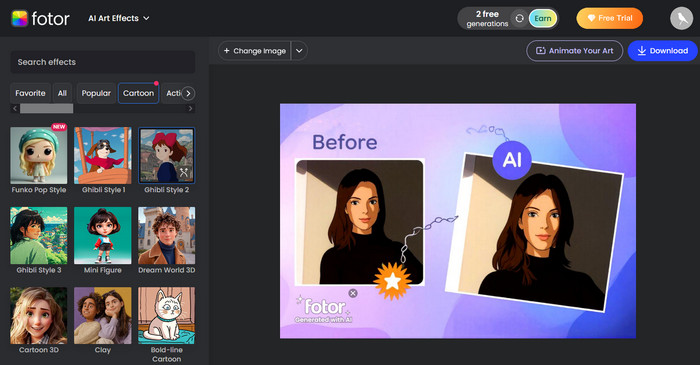Download the generated image
The height and width of the screenshot is (365, 700).
point(662,51)
